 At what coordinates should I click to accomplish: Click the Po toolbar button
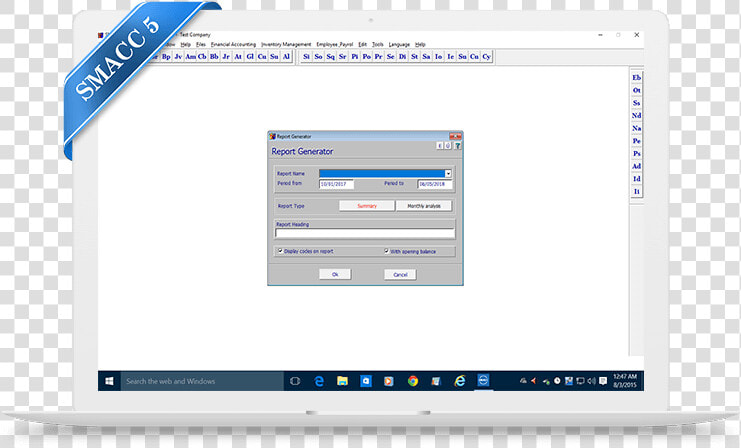point(367,57)
